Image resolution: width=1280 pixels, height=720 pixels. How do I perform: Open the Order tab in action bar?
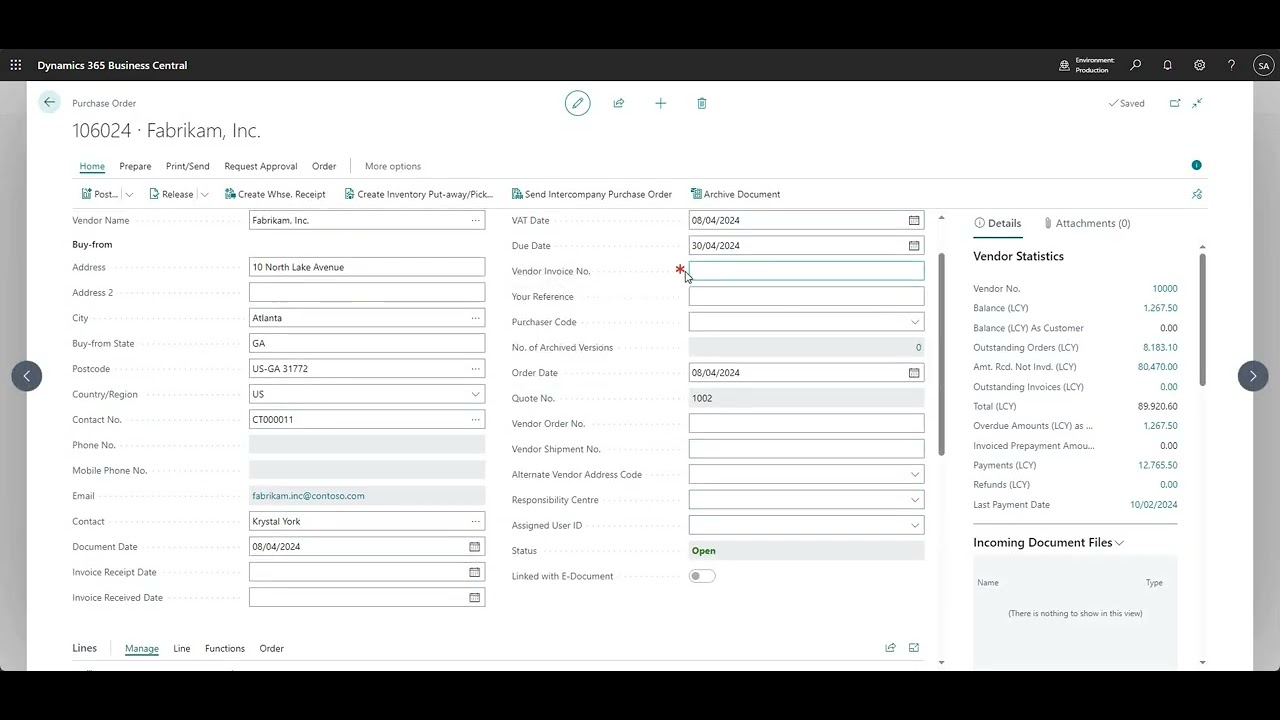[x=324, y=166]
